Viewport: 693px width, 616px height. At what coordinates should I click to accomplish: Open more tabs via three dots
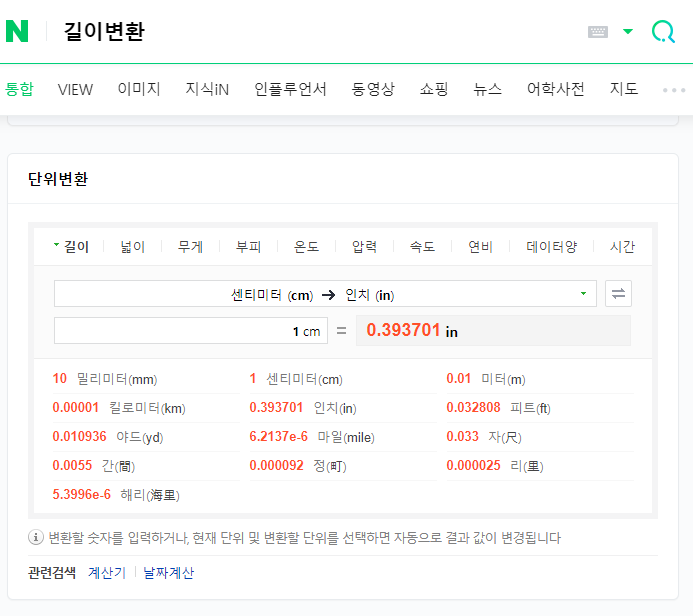click(674, 90)
